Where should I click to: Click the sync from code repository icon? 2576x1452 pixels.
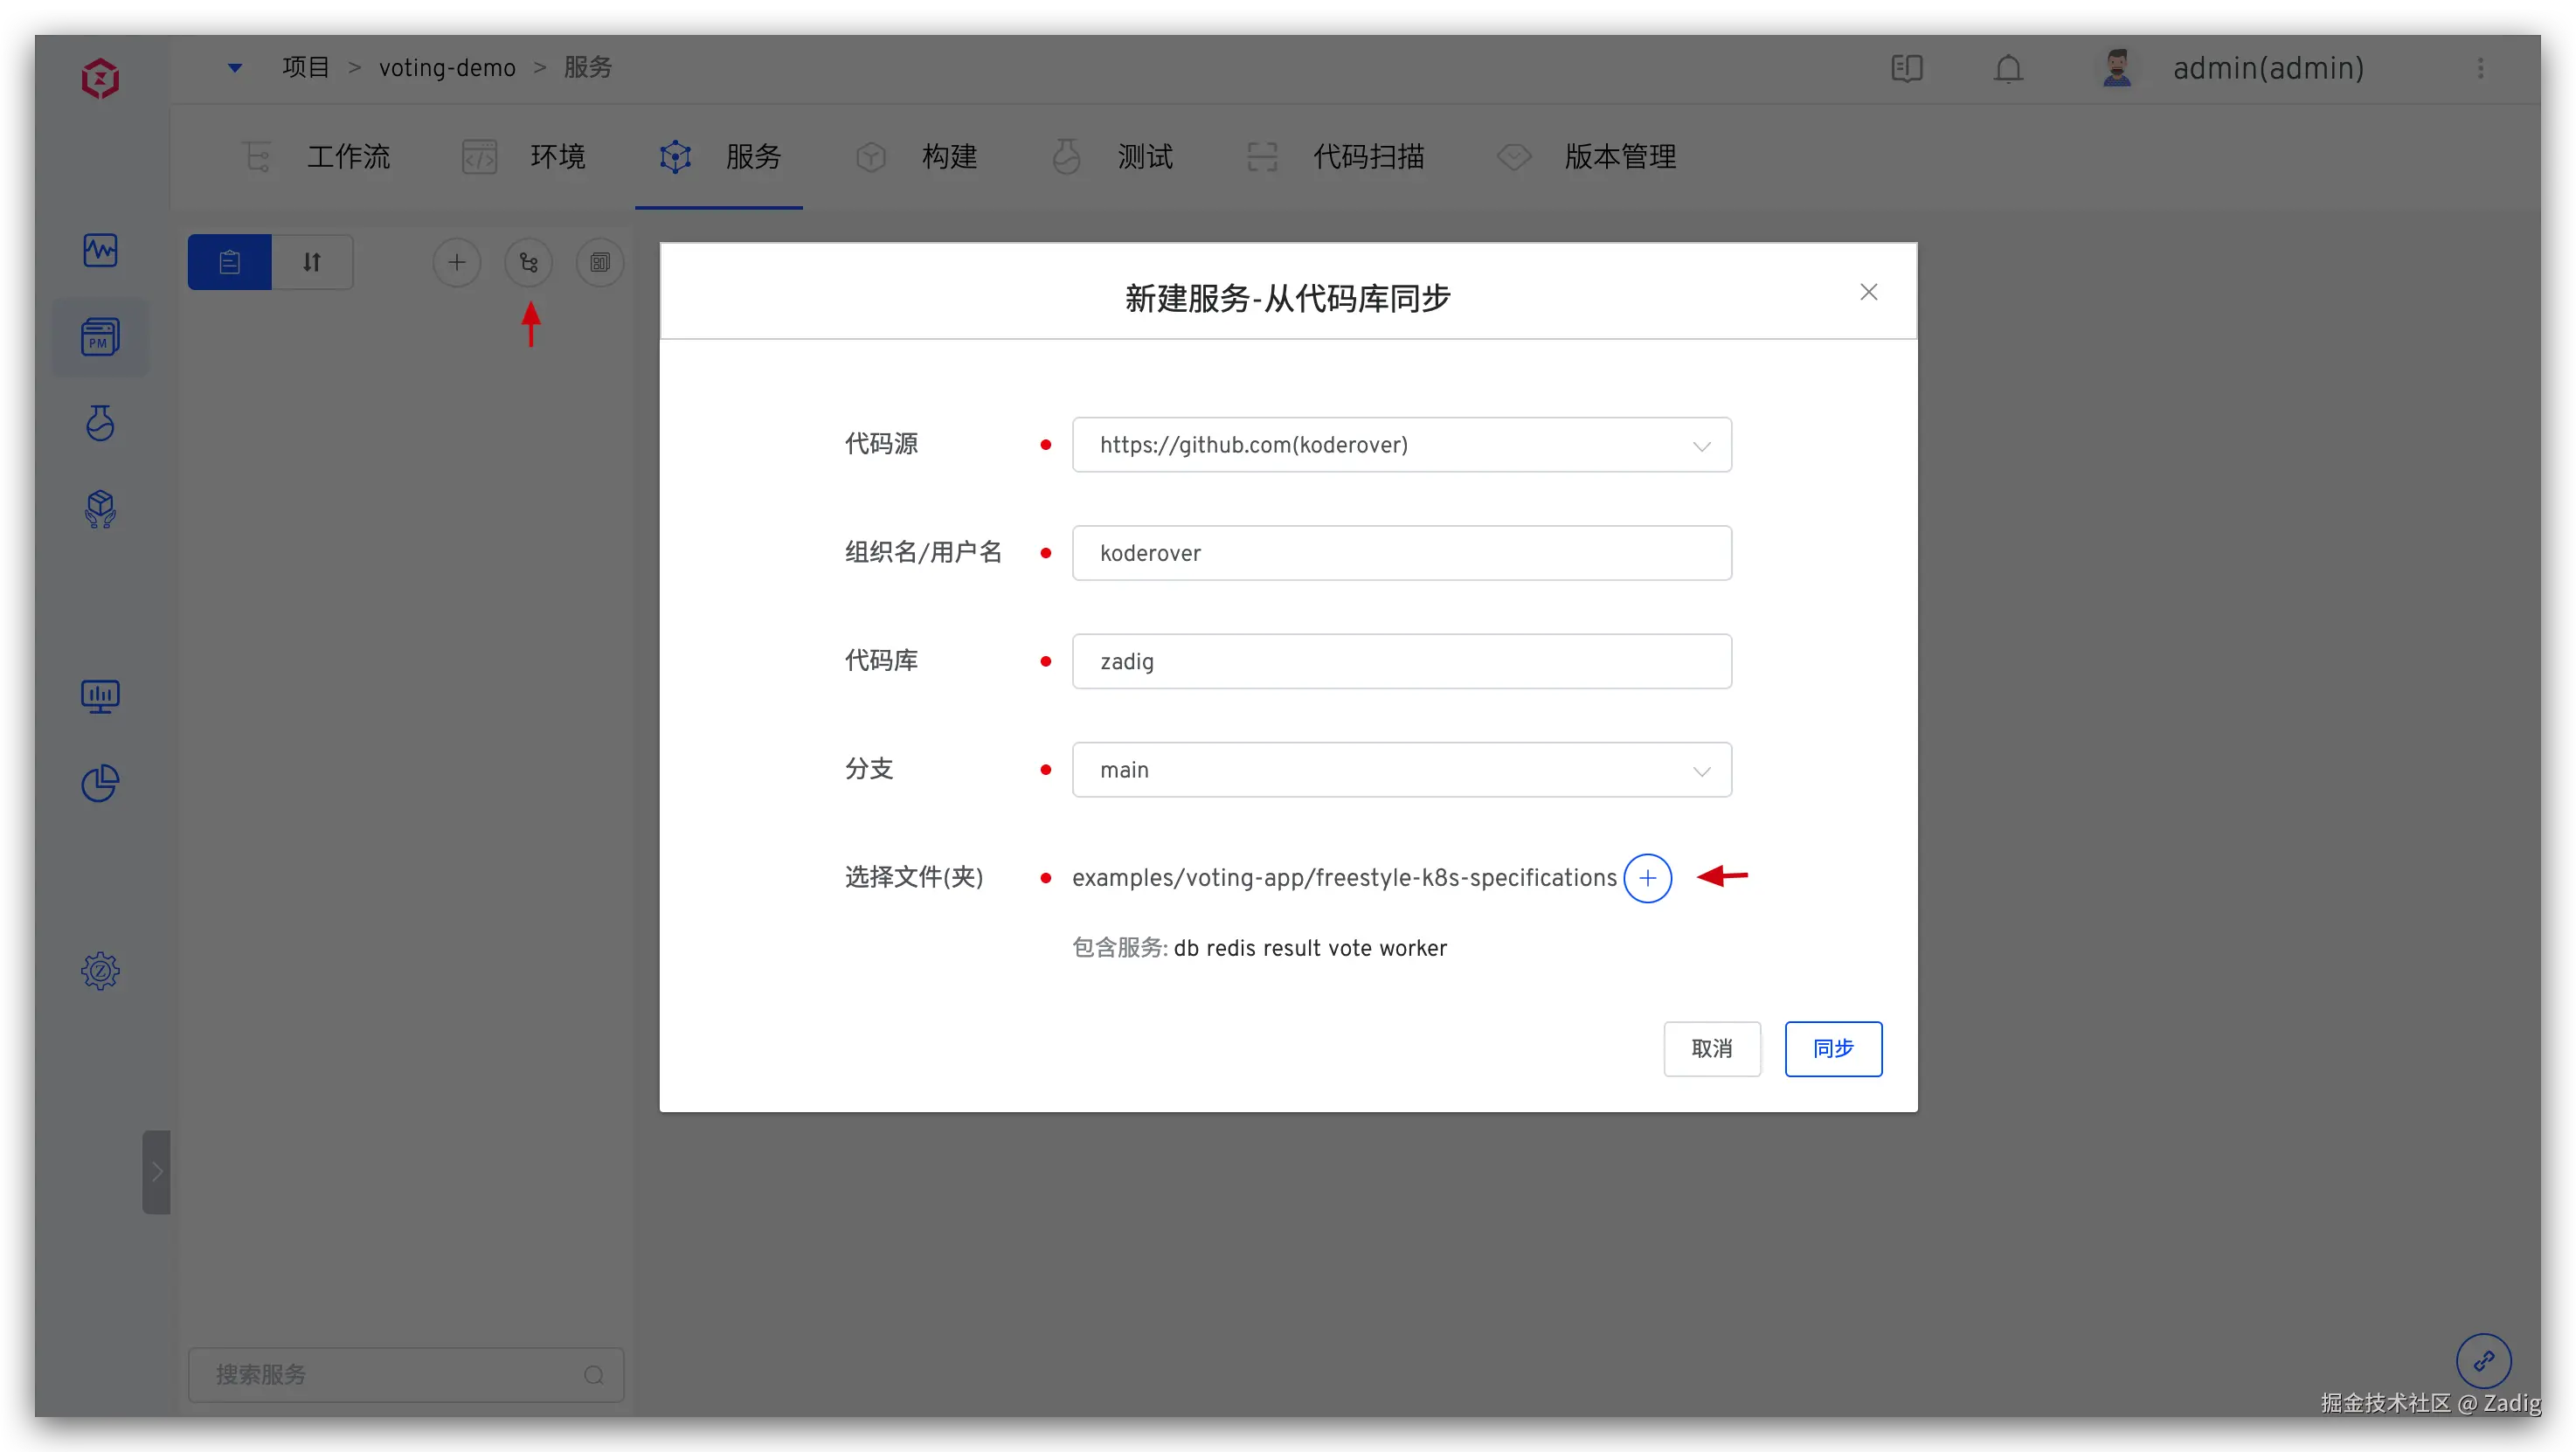(529, 263)
